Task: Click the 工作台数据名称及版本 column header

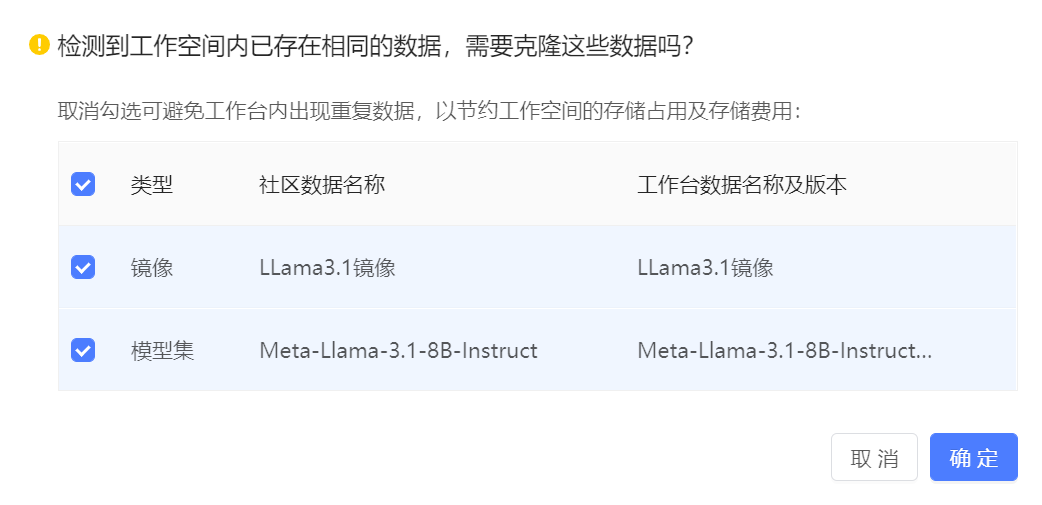Action: (x=742, y=185)
